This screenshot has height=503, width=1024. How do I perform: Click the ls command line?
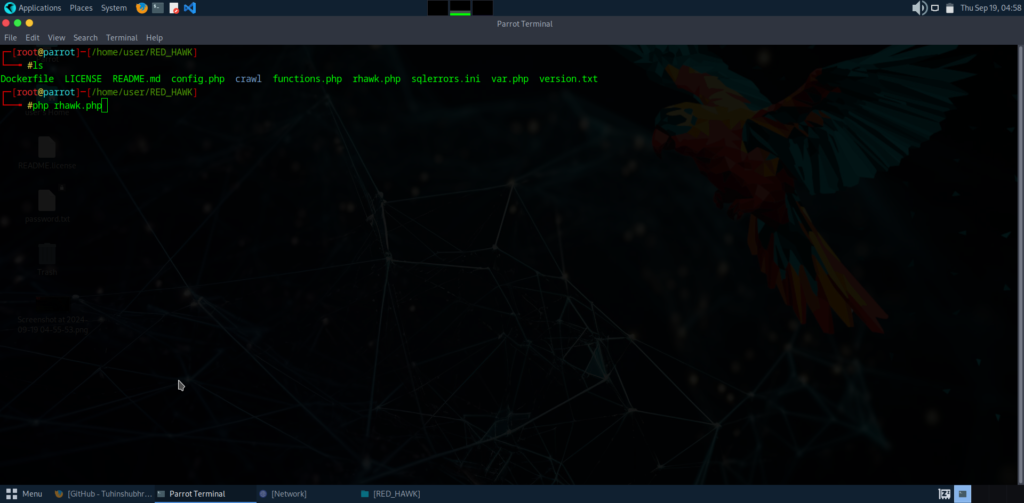[x=38, y=66]
